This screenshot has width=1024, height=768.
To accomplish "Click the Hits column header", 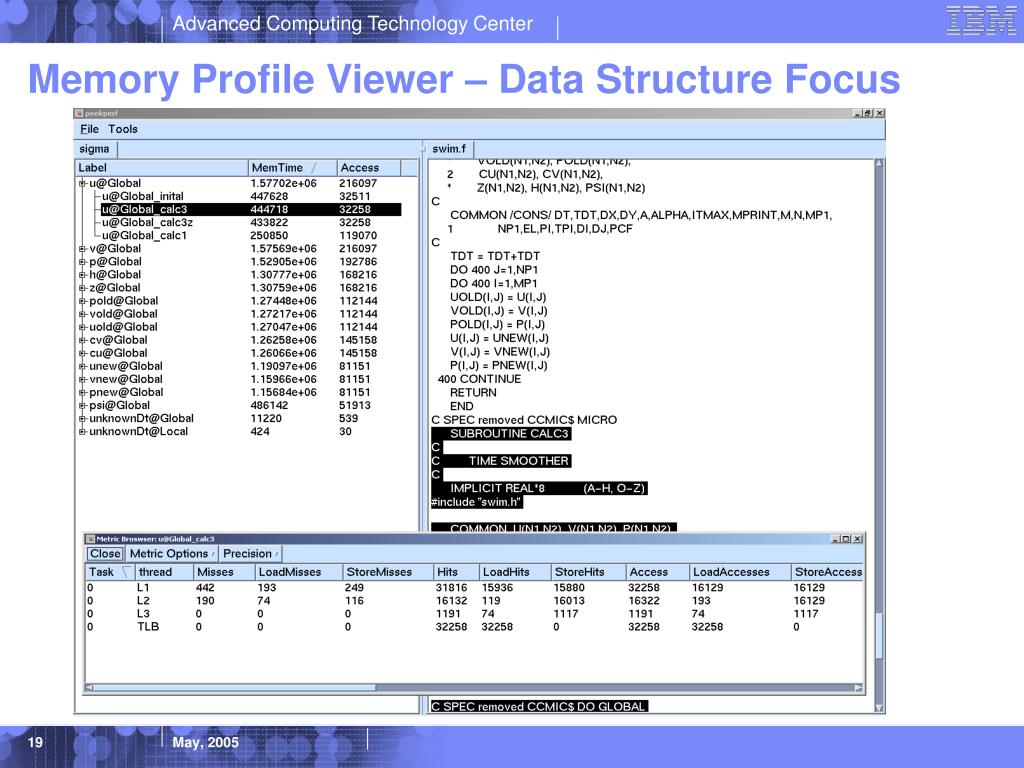I will [x=456, y=572].
